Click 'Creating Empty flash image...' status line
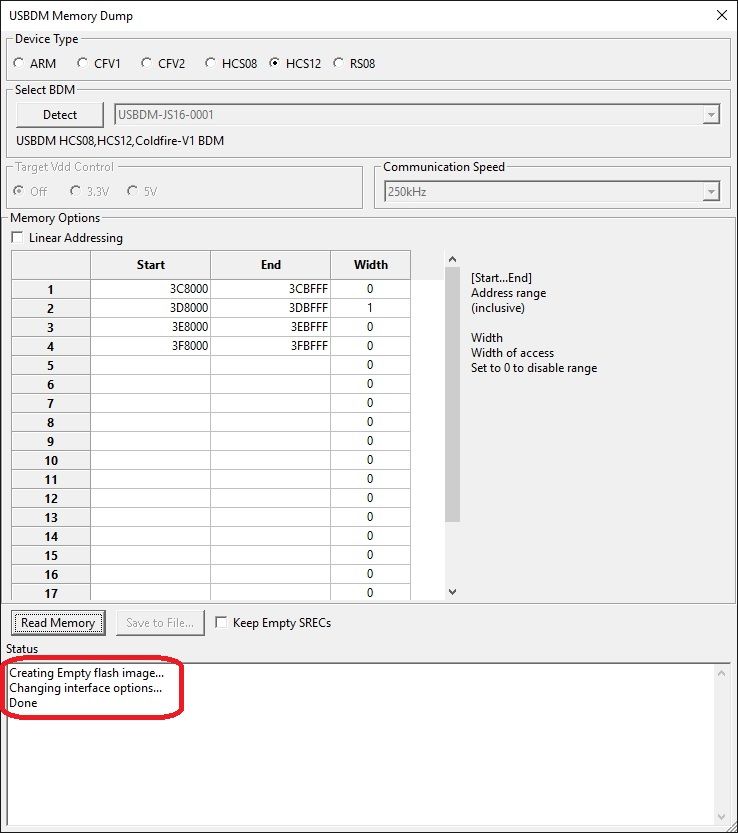The width and height of the screenshot is (738, 833). pos(87,673)
